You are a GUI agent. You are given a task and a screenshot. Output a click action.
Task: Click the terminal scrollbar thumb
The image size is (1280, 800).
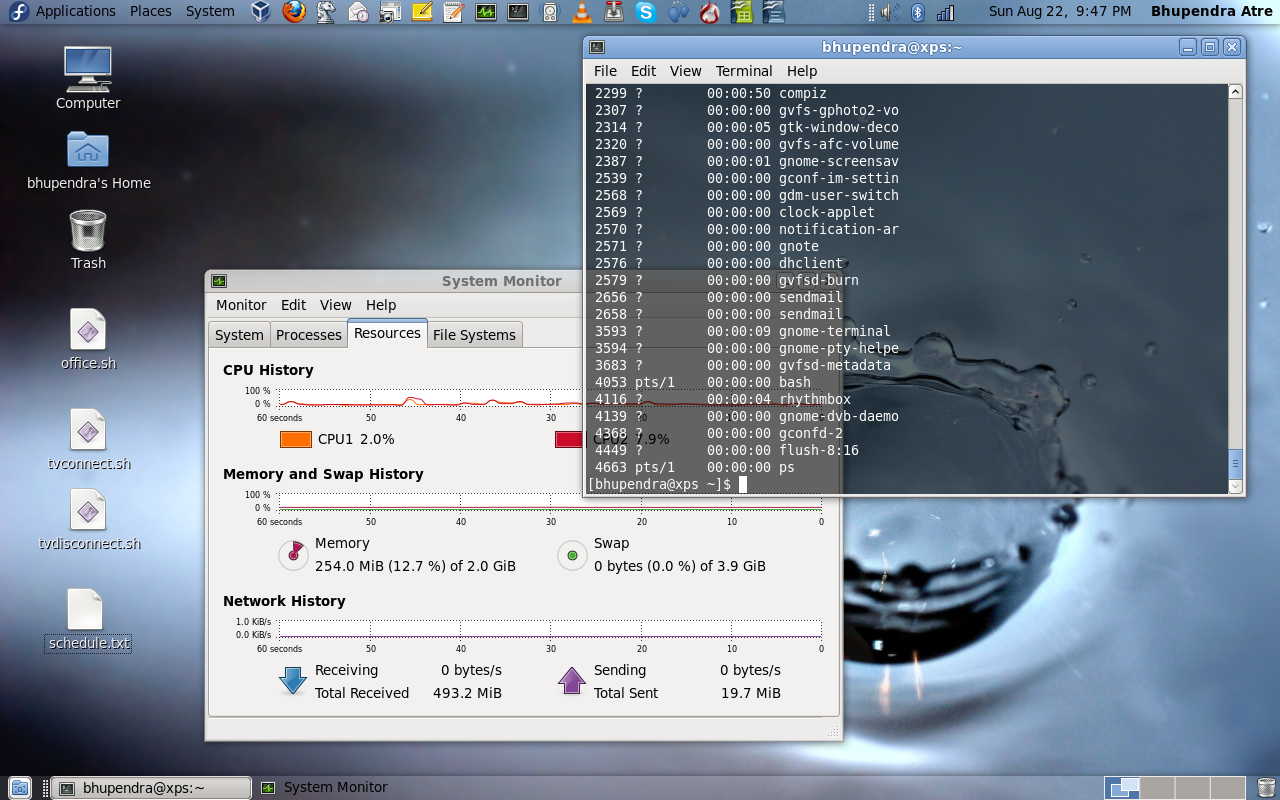point(1235,464)
